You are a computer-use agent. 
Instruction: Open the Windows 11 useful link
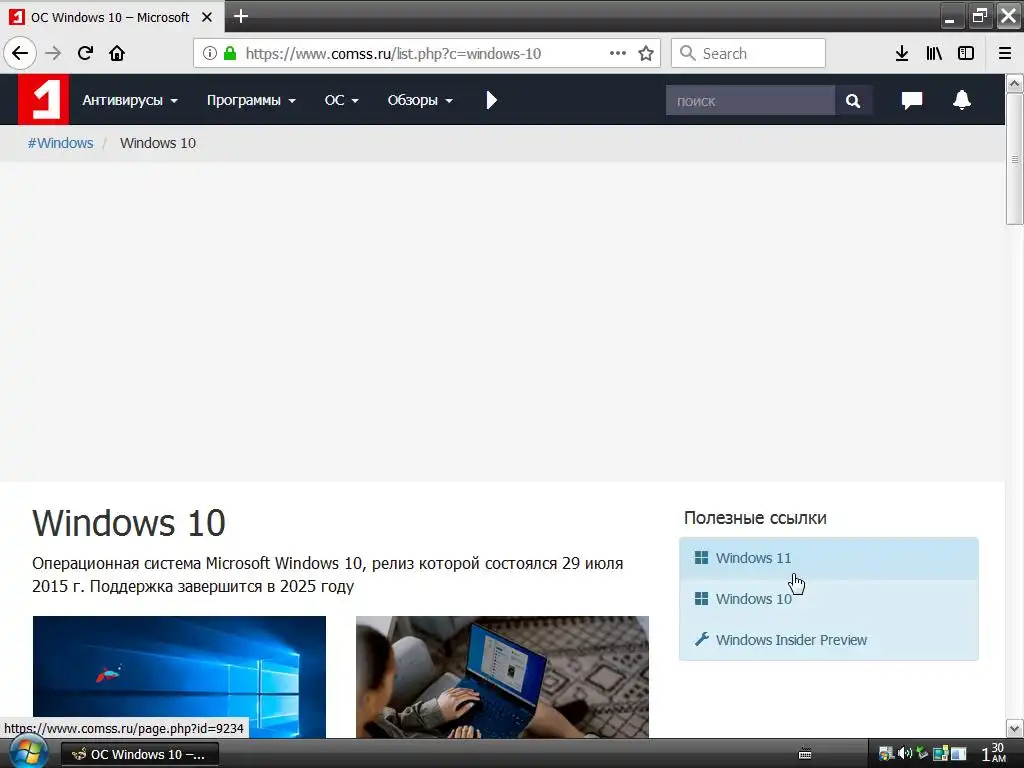click(x=829, y=558)
